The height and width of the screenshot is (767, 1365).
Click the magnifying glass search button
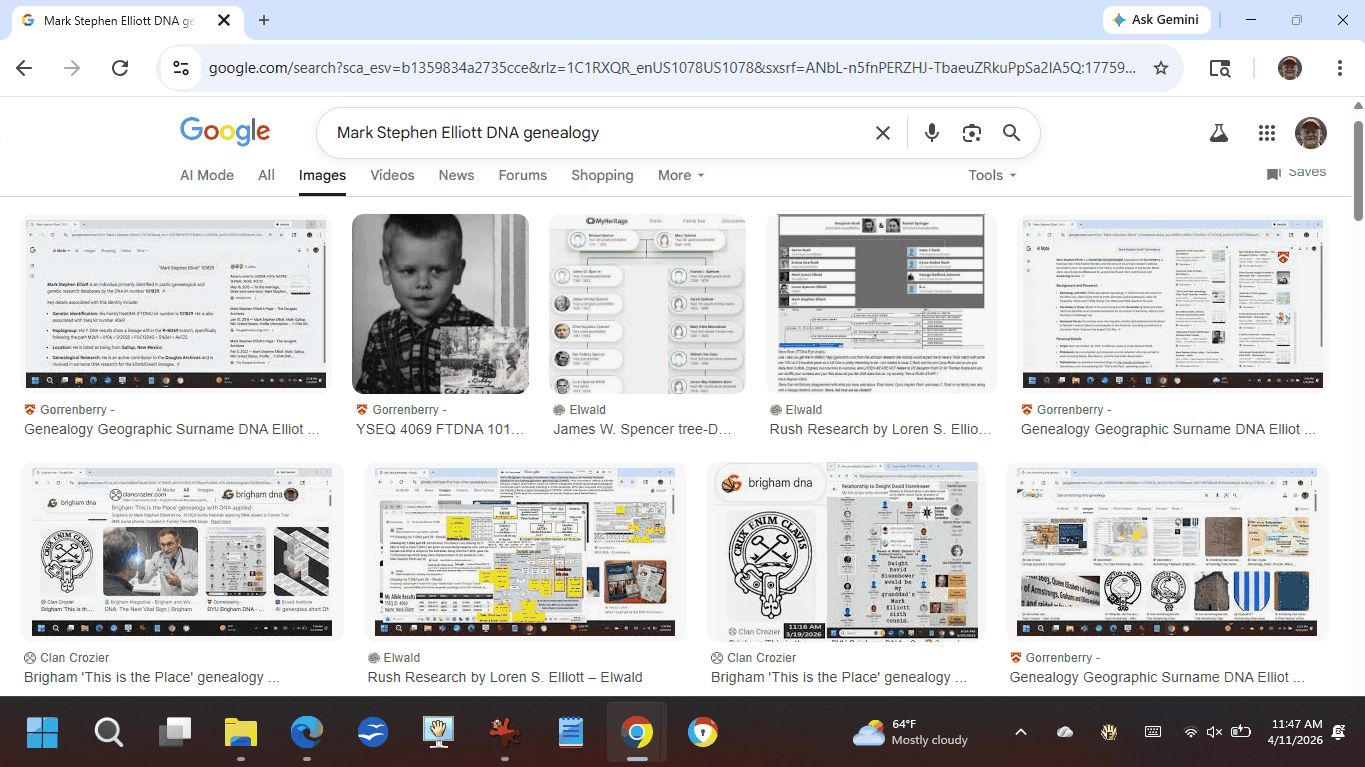pos(1011,133)
